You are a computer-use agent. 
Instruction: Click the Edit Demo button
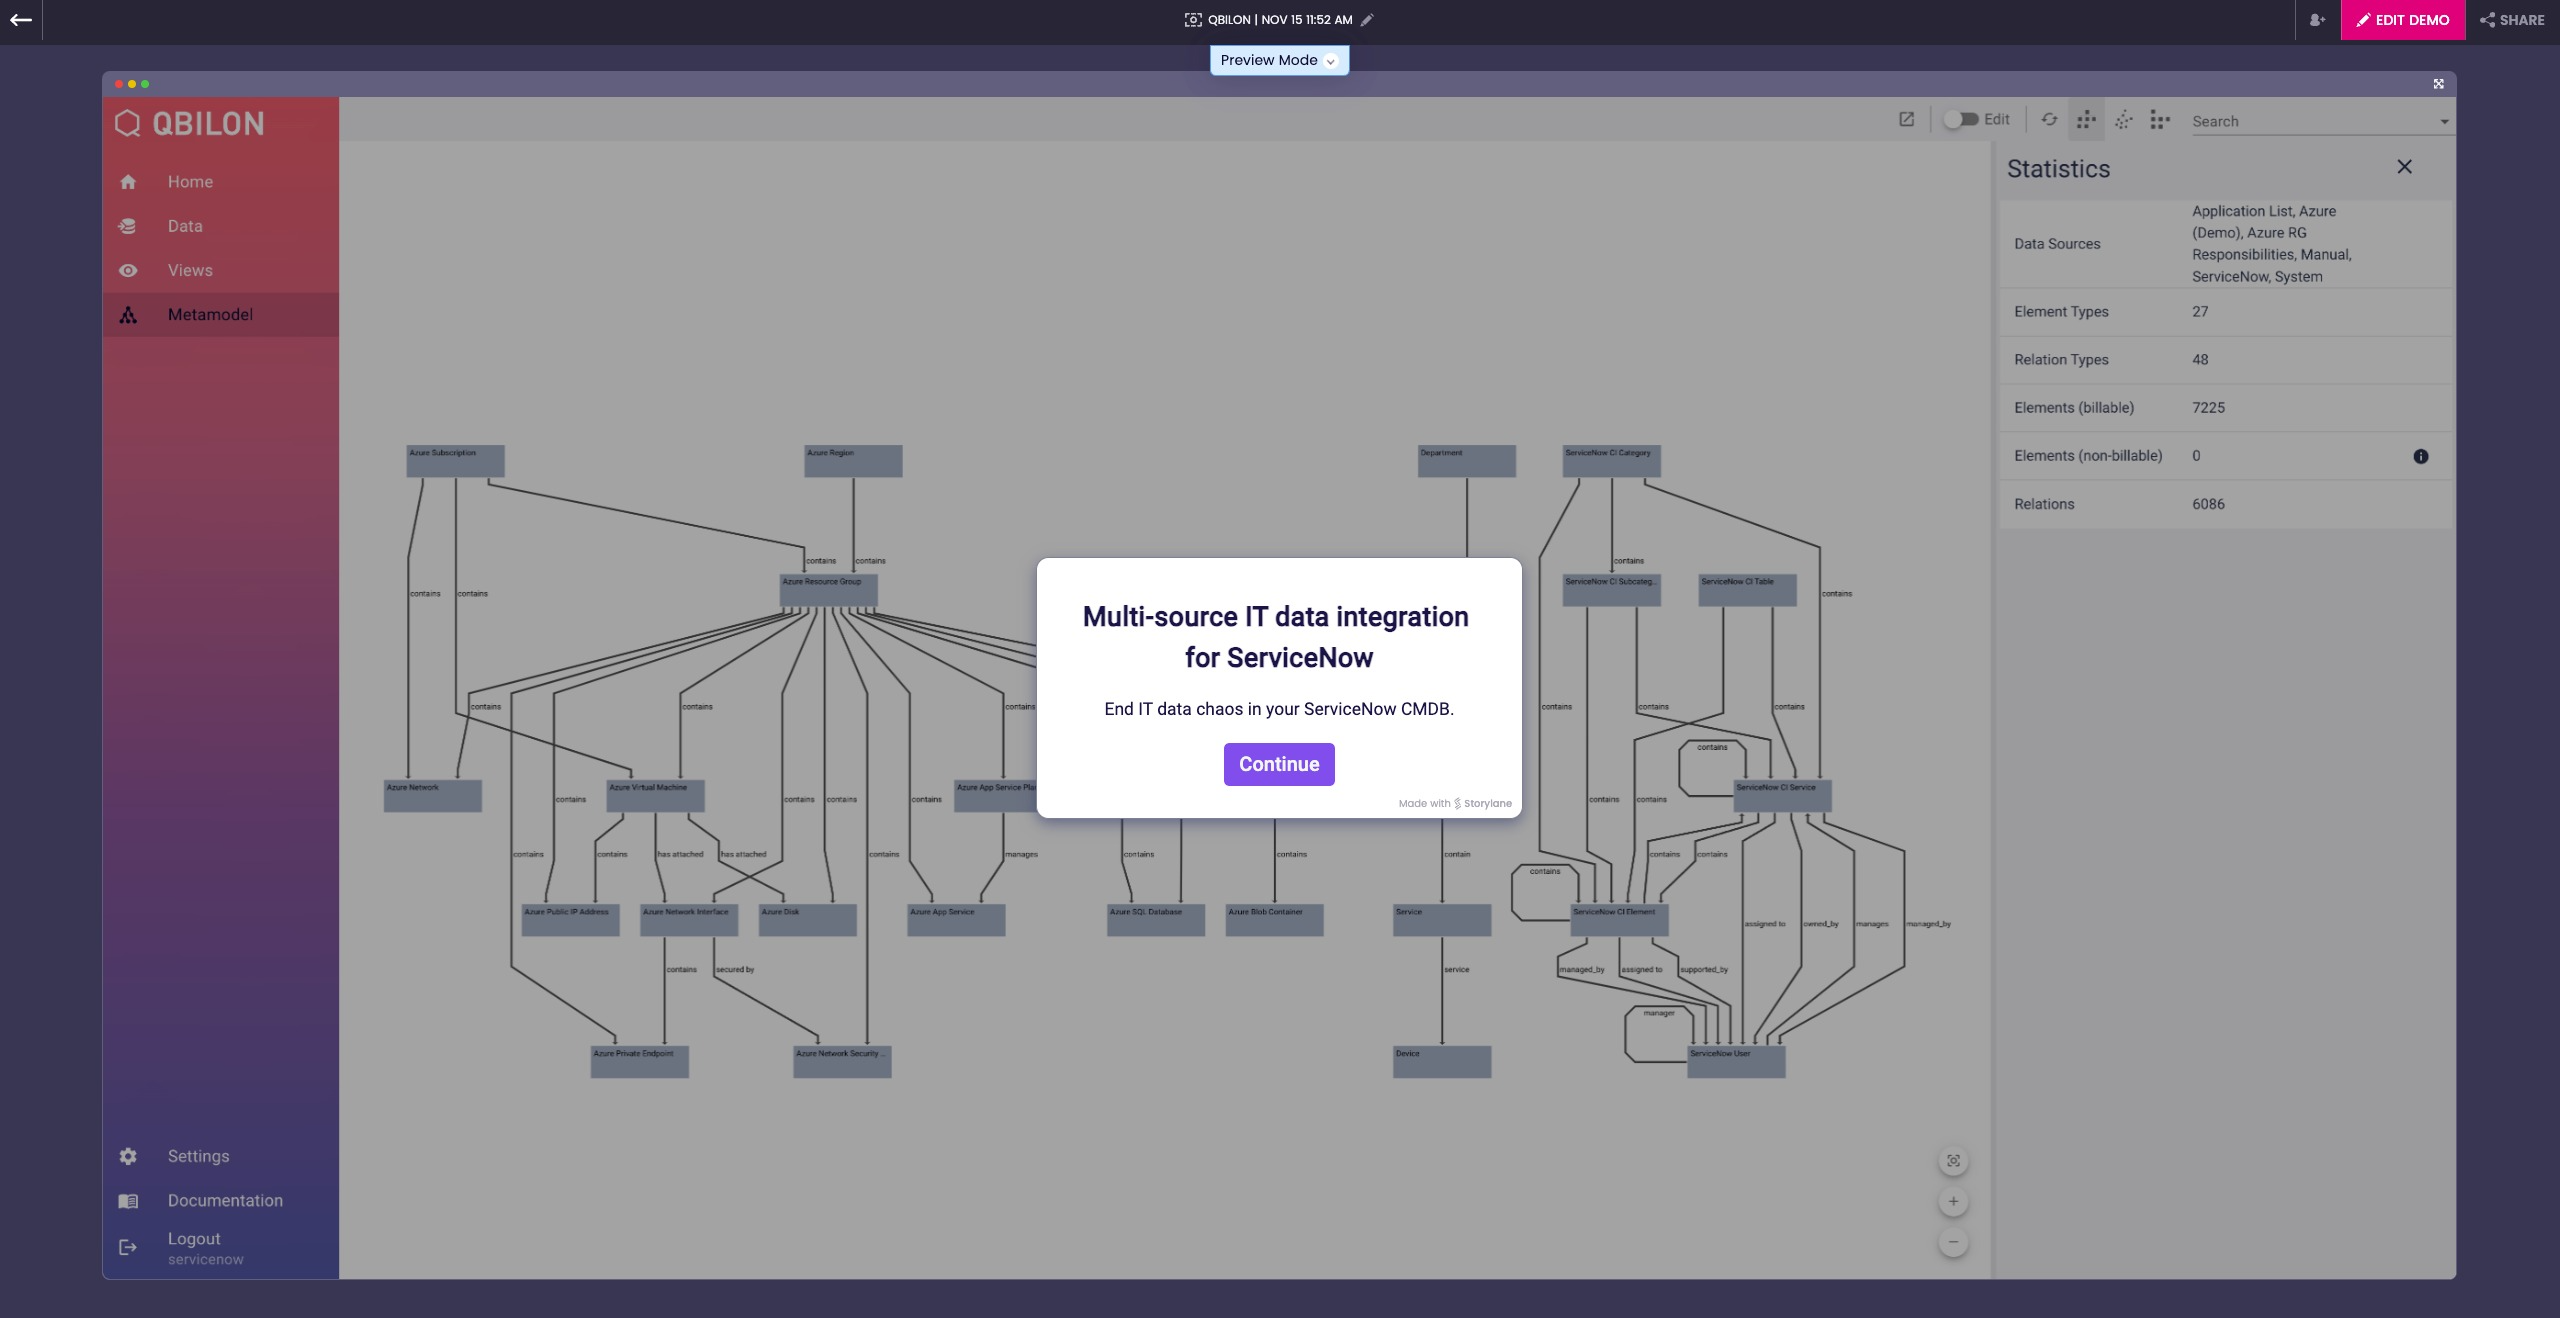pos(2402,20)
